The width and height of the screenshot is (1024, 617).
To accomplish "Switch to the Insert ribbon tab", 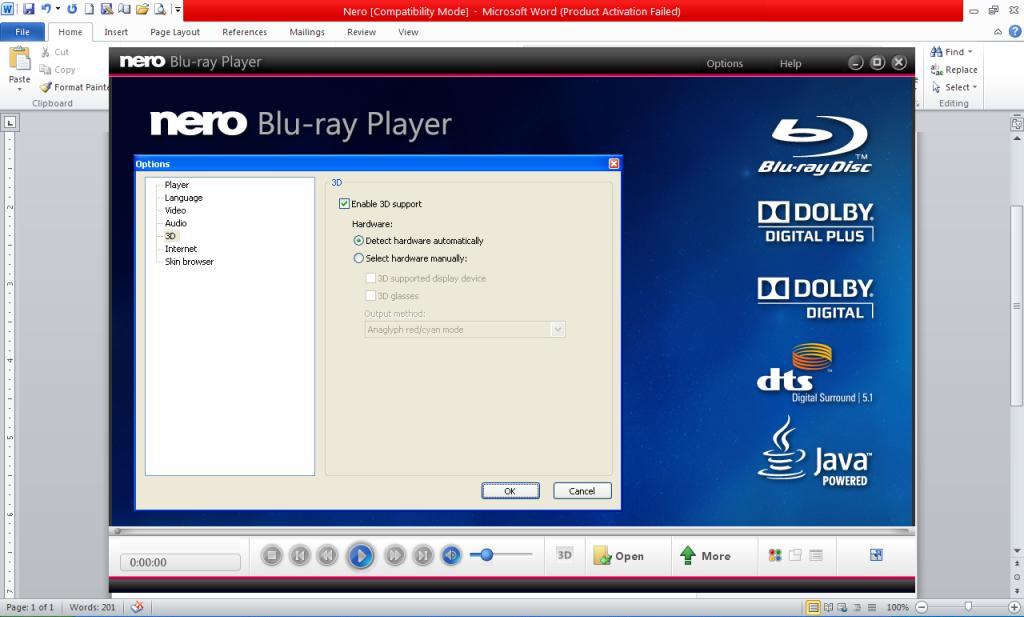I will pyautogui.click(x=116, y=32).
